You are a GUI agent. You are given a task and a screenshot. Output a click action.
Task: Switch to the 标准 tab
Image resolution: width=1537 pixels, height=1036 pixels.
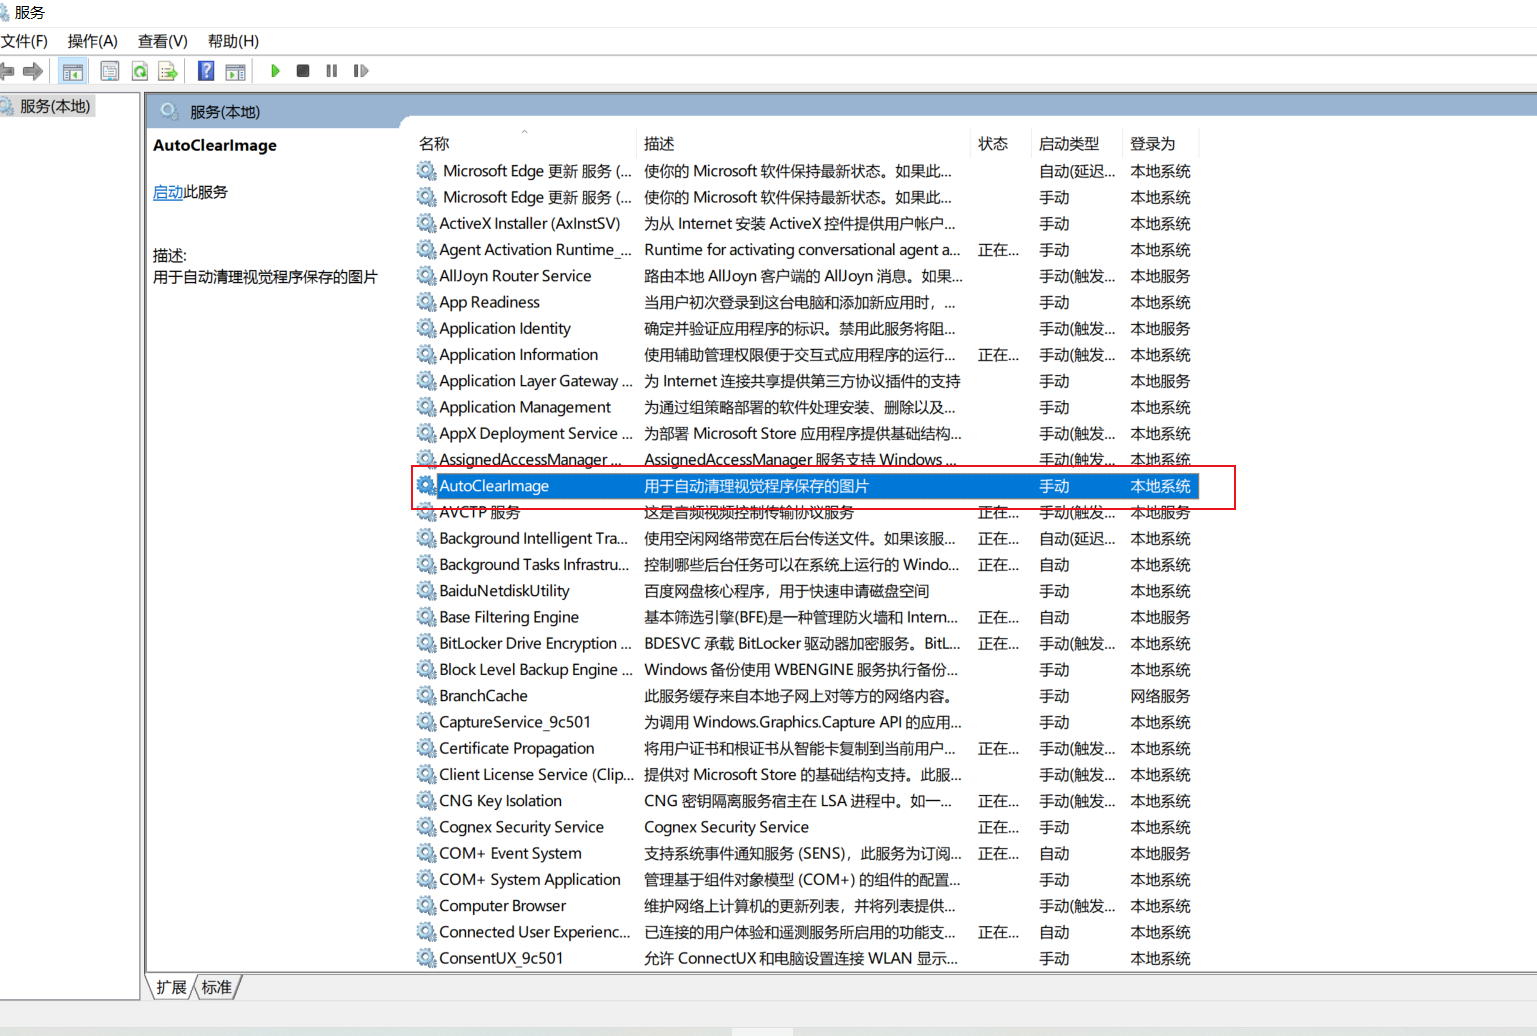click(x=216, y=987)
